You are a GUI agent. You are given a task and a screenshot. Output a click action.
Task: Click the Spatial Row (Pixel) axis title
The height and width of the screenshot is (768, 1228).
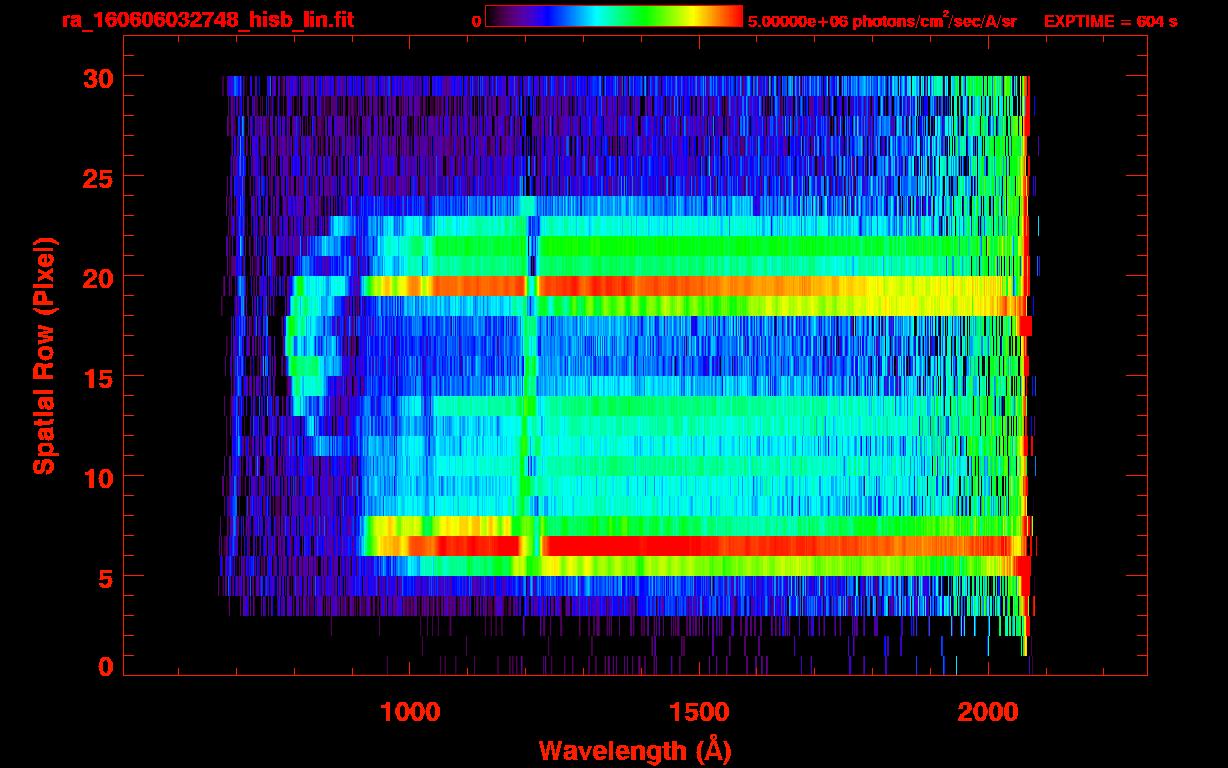(x=44, y=355)
